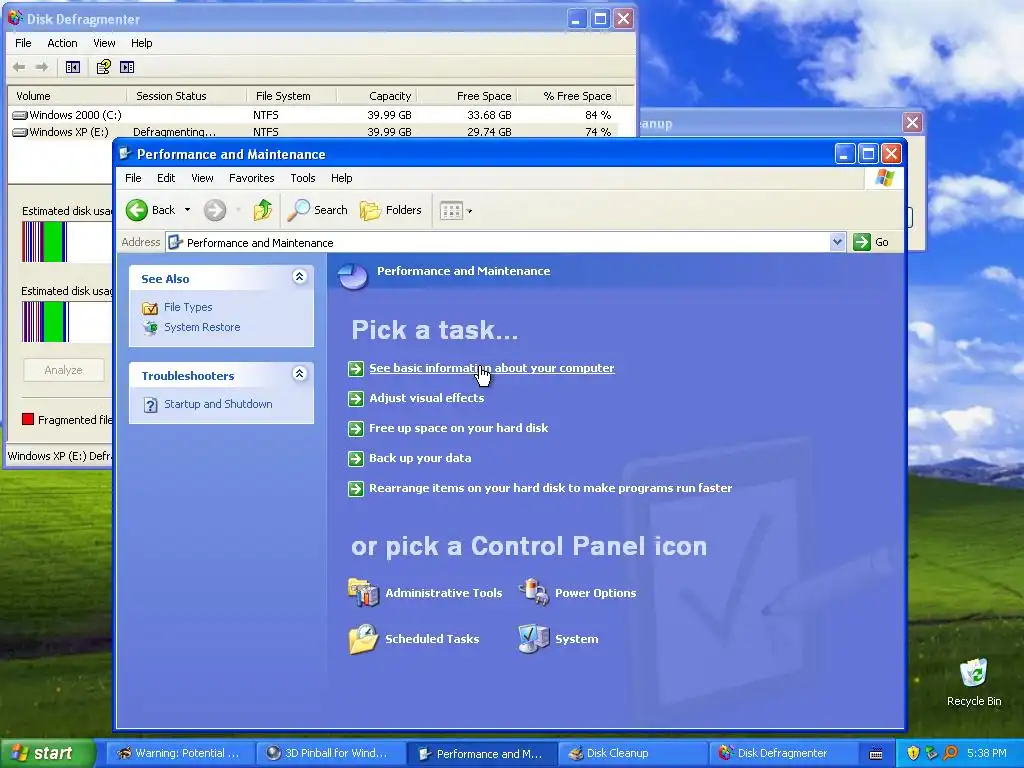Open Startup and Shutdown troubleshooter

(x=218, y=404)
